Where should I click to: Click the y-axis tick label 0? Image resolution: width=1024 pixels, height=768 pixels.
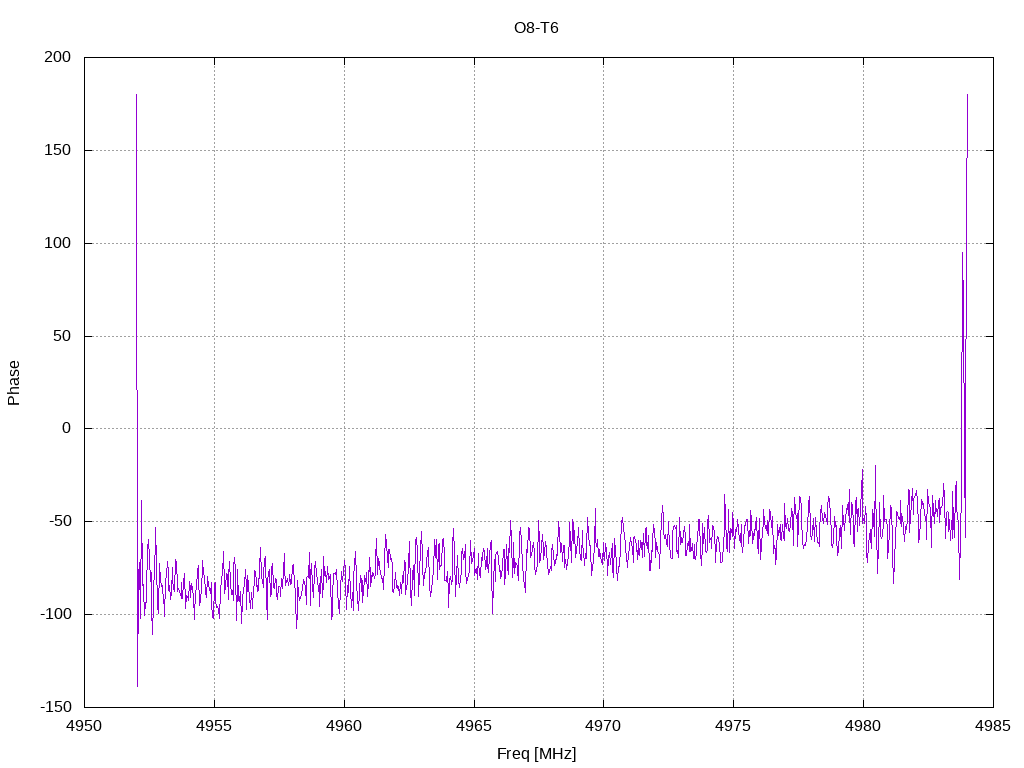67,428
